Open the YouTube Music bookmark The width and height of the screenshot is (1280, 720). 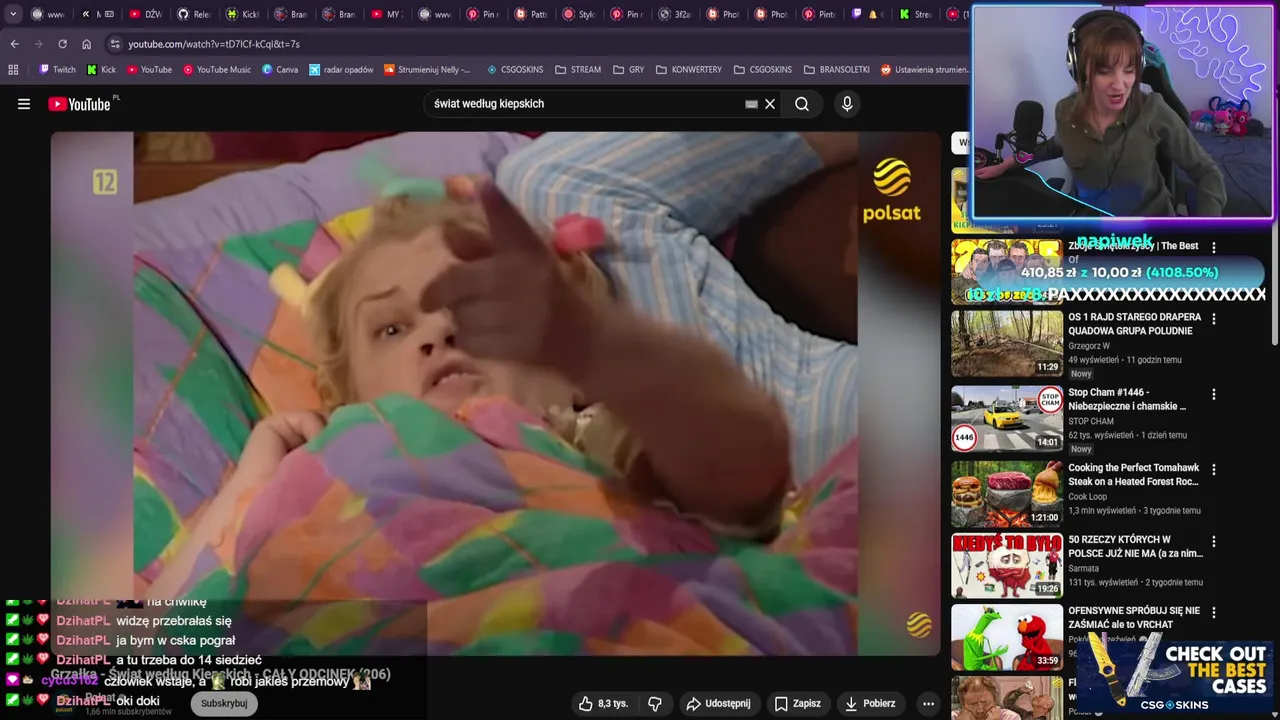click(217, 70)
